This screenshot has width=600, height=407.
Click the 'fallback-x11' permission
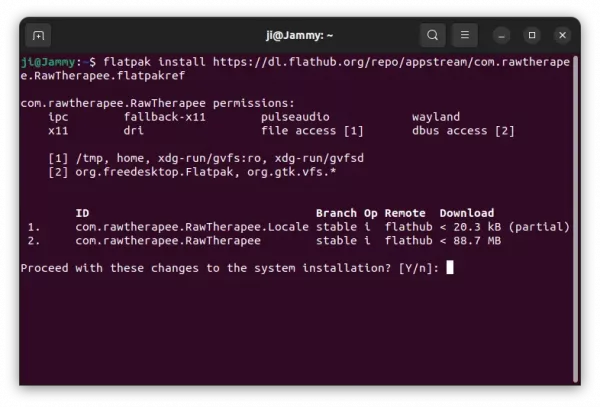[x=165, y=117]
